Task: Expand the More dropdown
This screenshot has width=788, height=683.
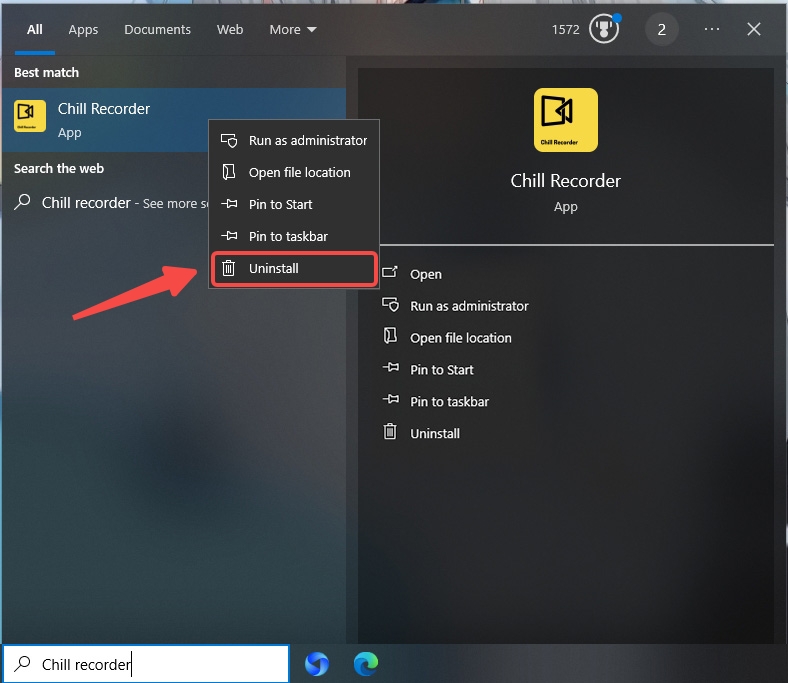Action: [x=292, y=30]
